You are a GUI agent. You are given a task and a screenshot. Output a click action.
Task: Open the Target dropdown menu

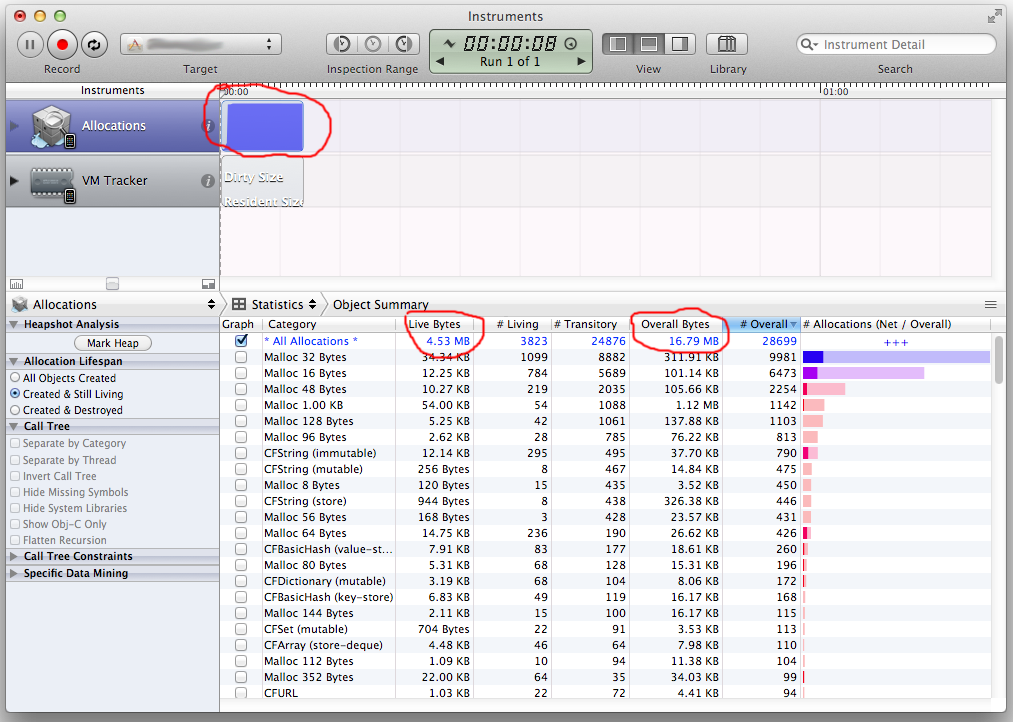click(x=200, y=44)
